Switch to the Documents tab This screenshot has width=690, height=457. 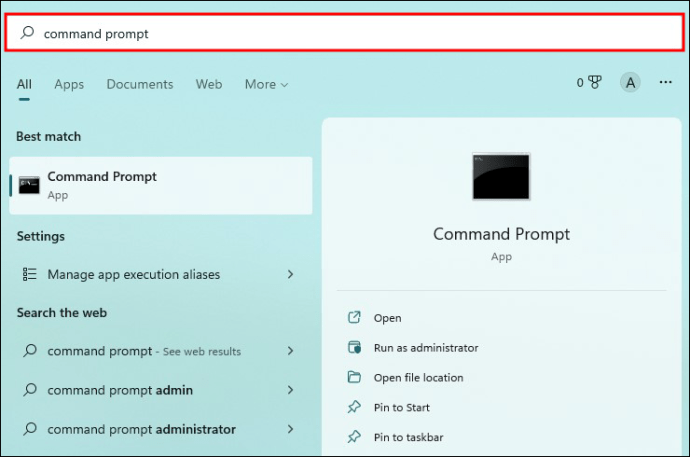(140, 84)
